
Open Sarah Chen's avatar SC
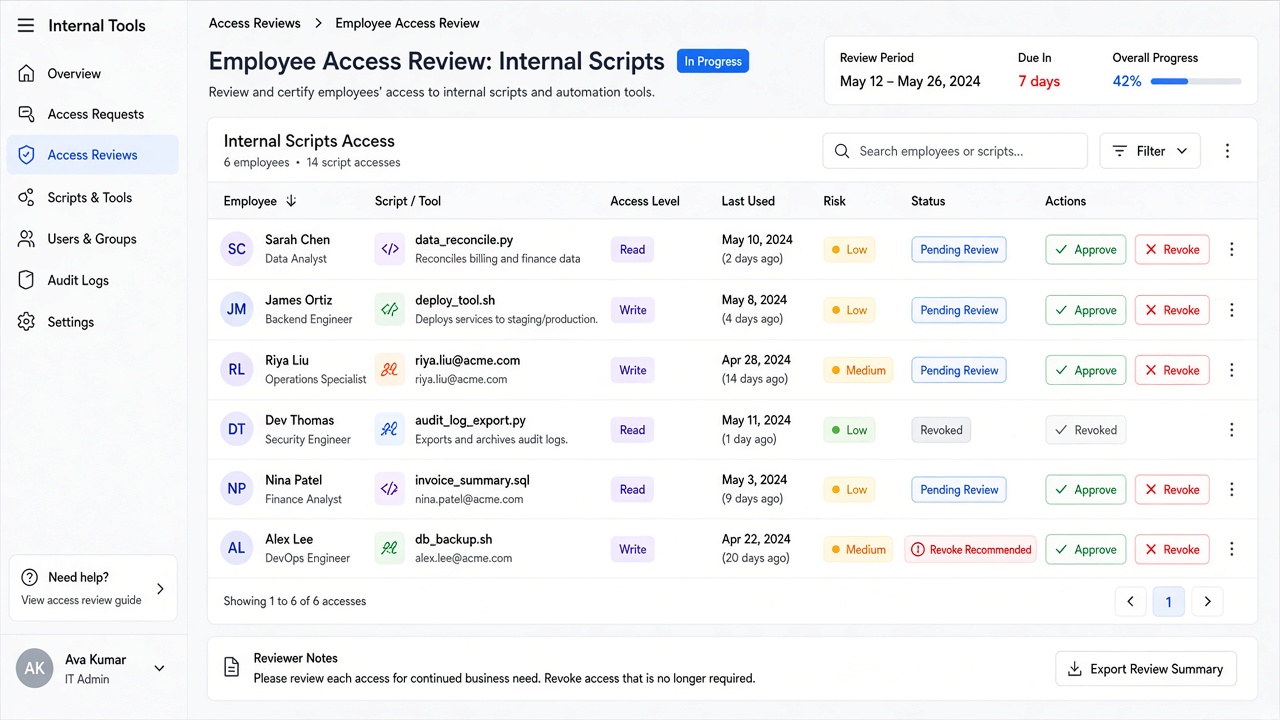point(237,249)
